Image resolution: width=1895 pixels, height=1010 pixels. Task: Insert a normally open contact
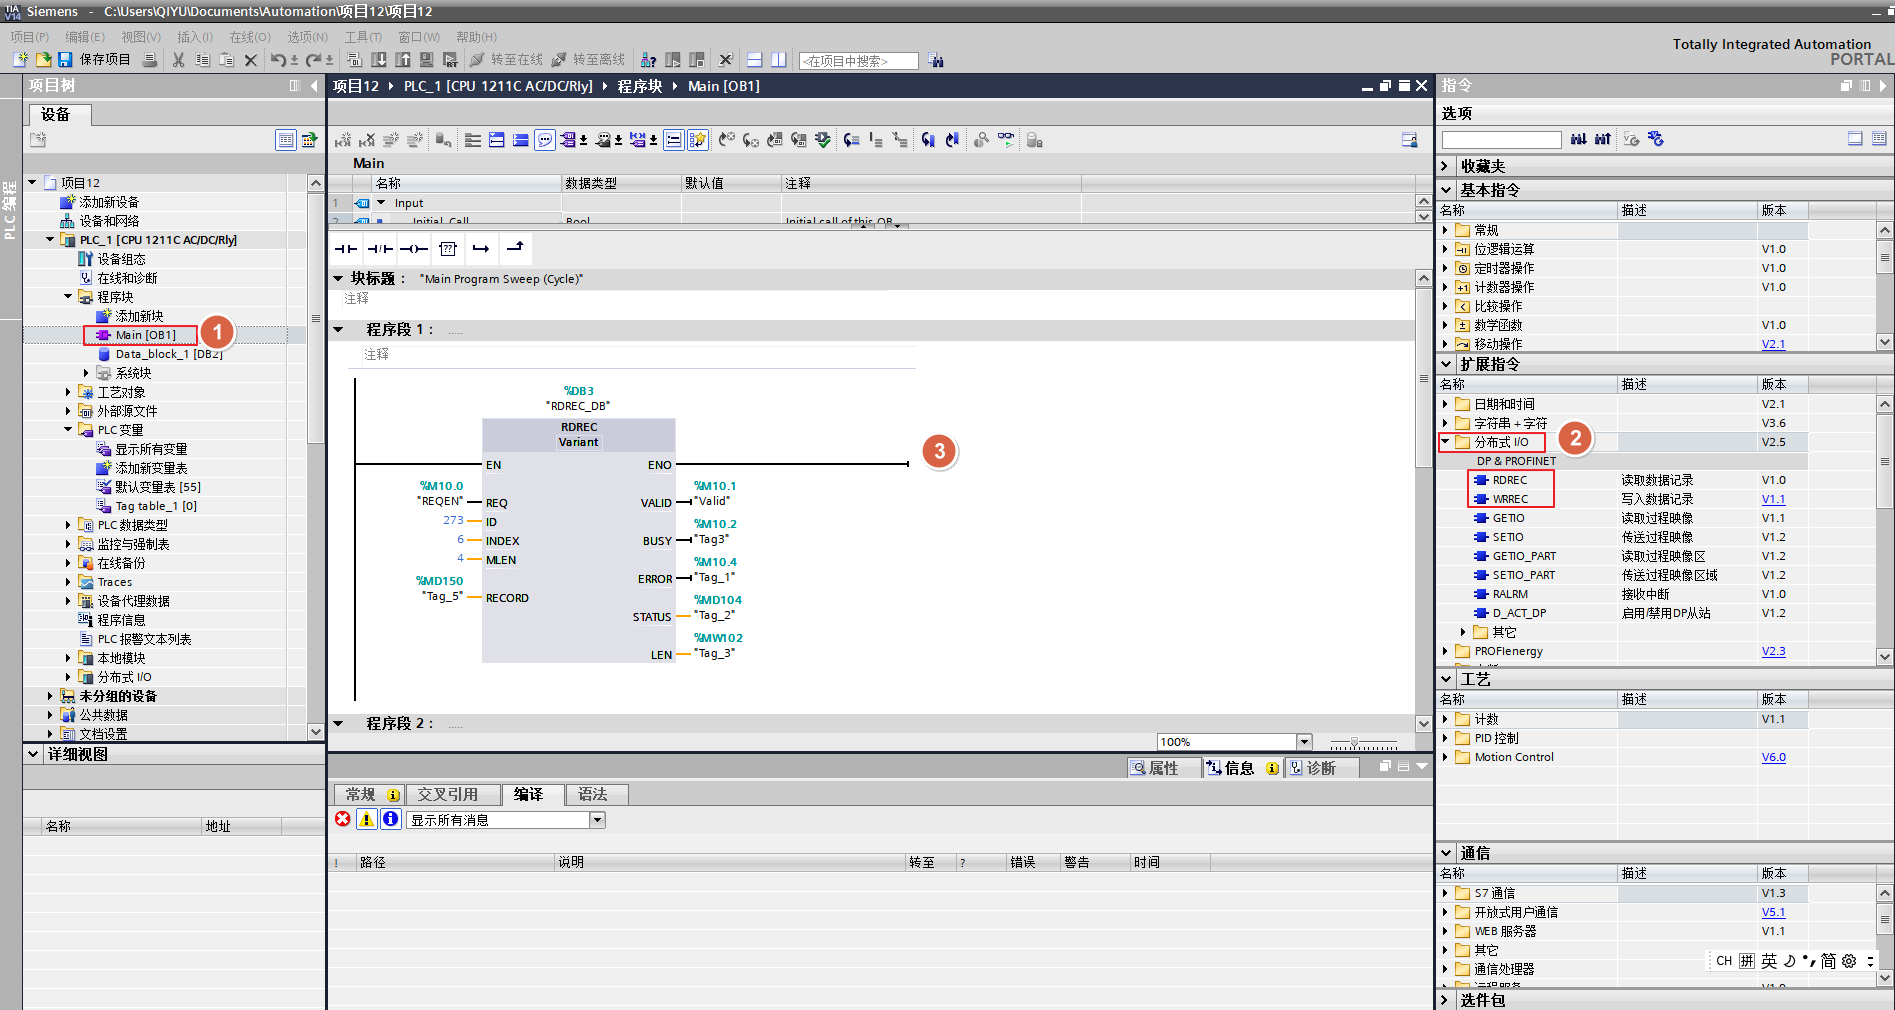coord(345,248)
